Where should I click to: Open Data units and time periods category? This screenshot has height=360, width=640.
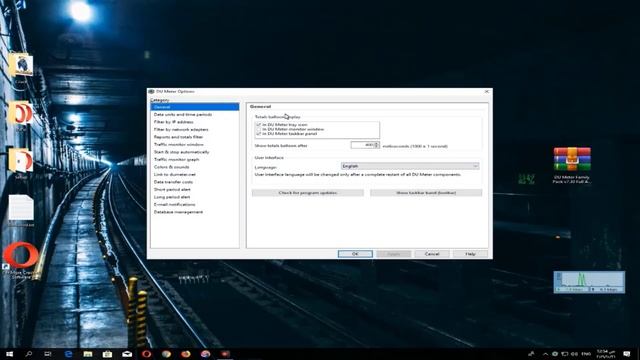[x=183, y=115]
